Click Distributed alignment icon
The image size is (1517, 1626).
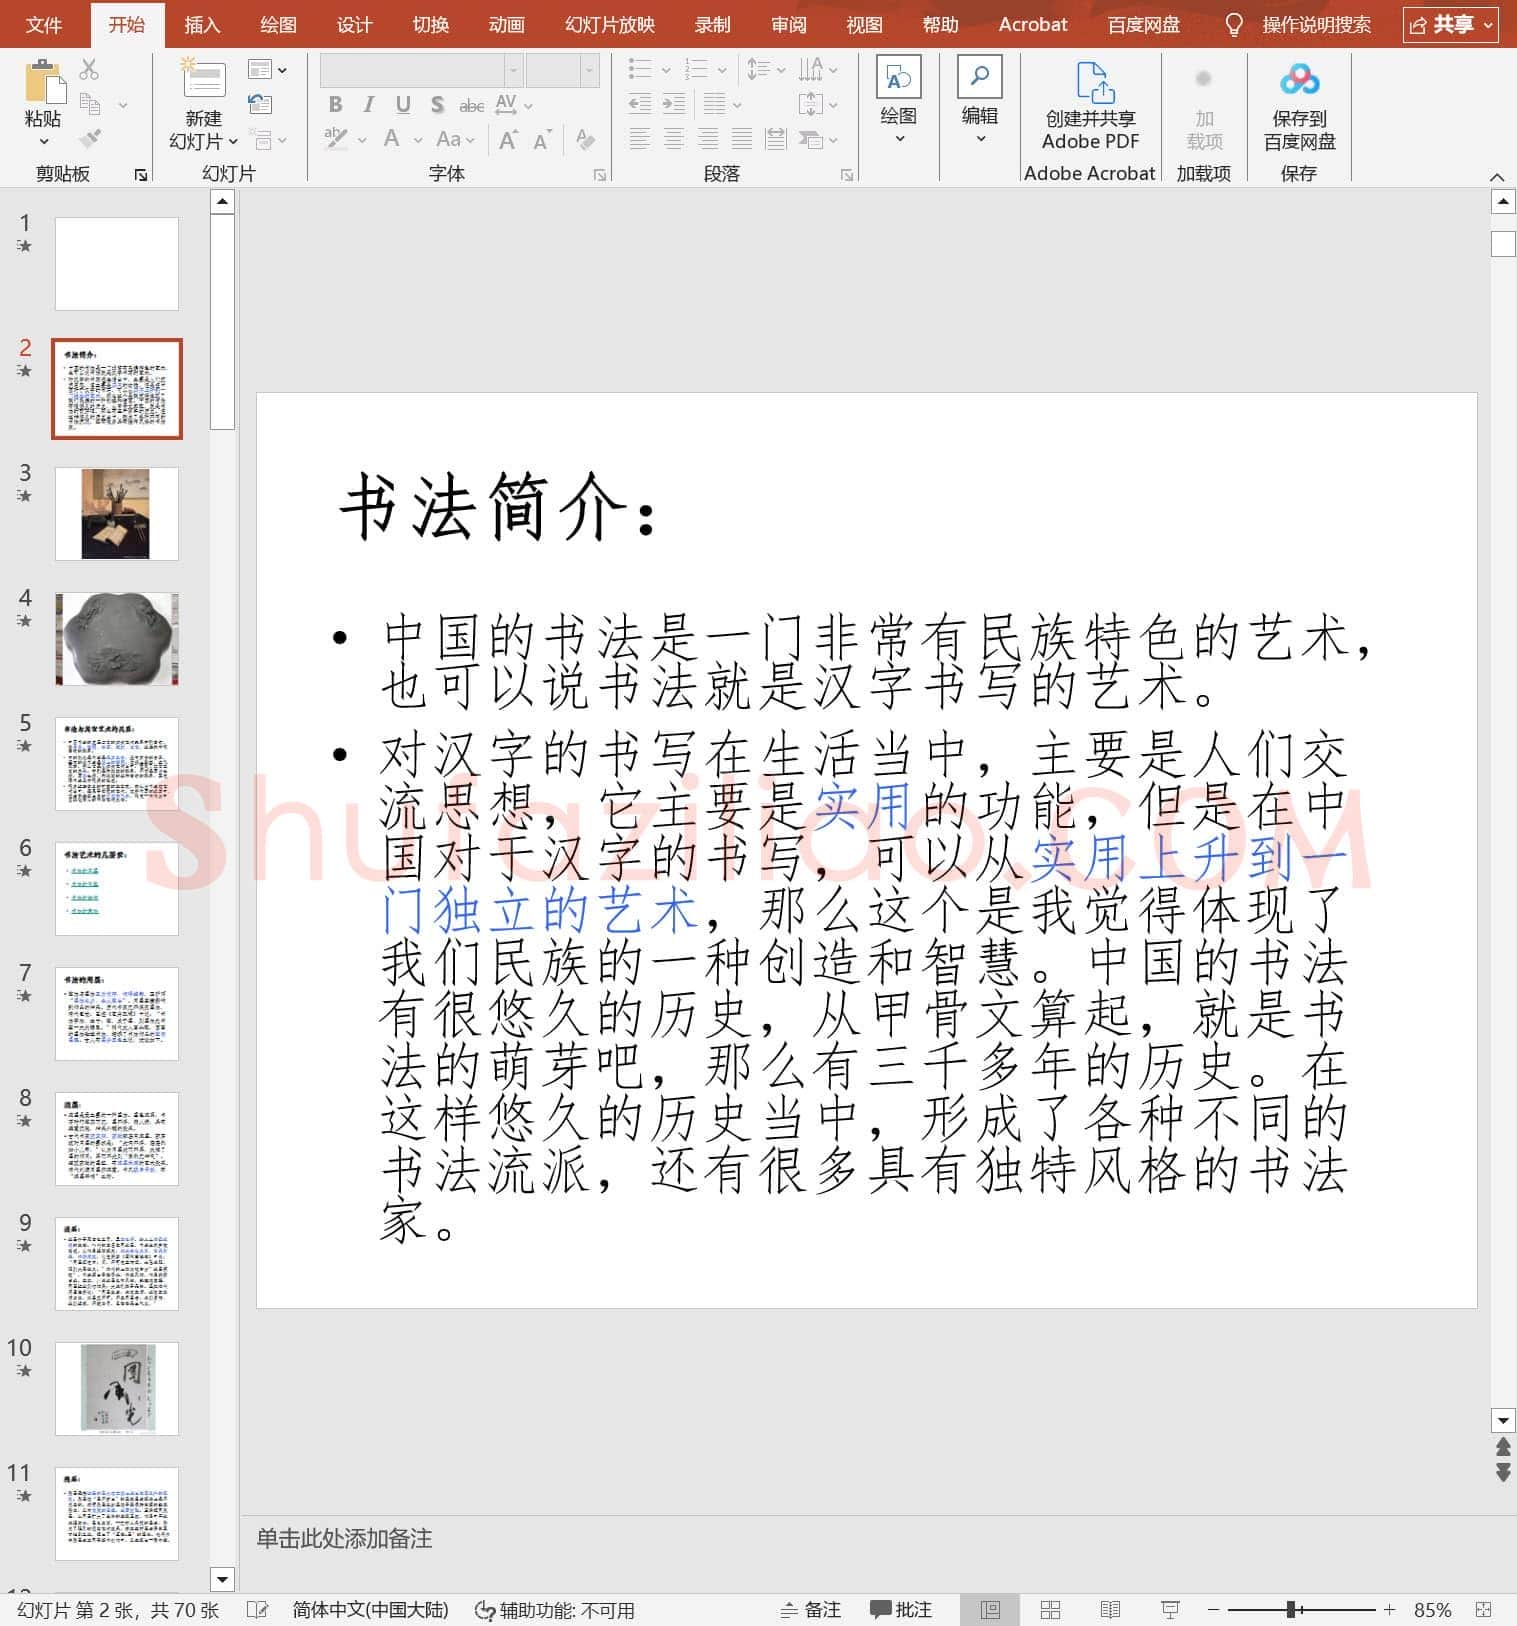tap(776, 139)
